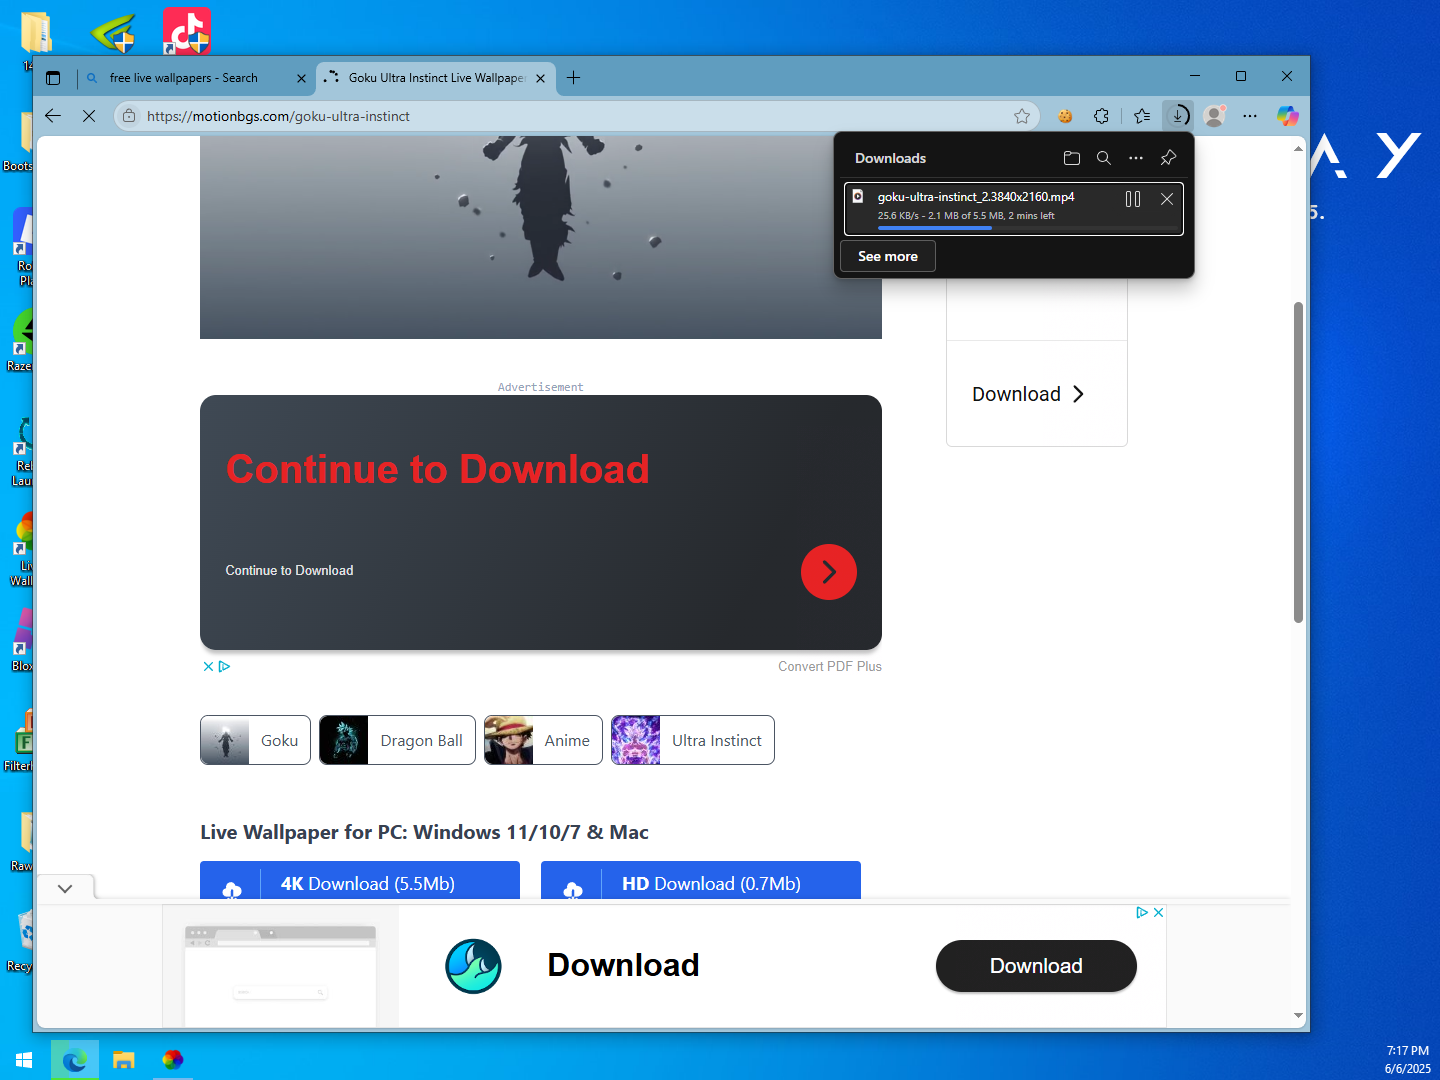Open the cookie extension icon
This screenshot has height=1080, width=1440.
pyautogui.click(x=1065, y=116)
